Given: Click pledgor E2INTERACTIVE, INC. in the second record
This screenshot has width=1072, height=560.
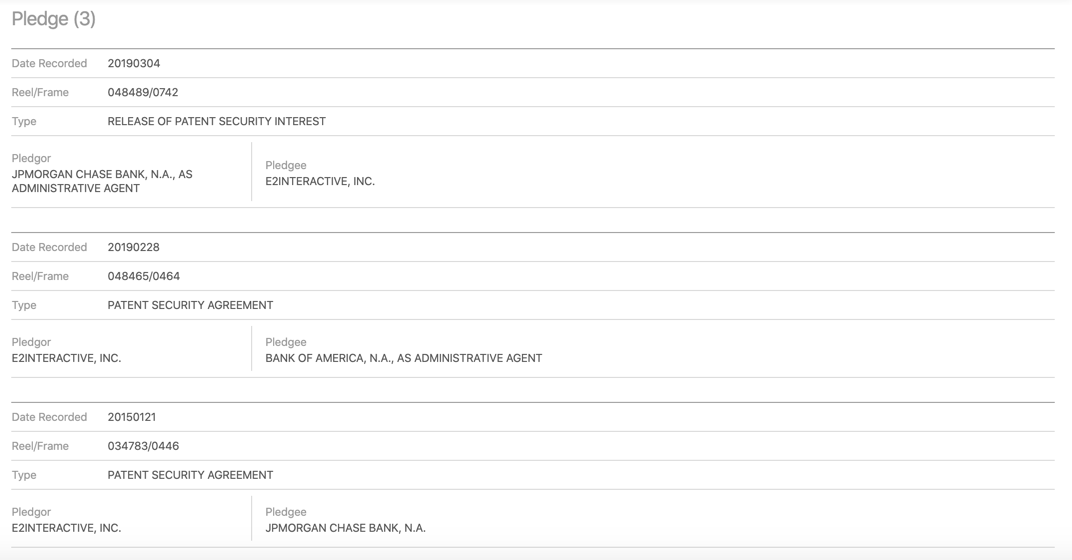Looking at the screenshot, I should pyautogui.click(x=66, y=358).
